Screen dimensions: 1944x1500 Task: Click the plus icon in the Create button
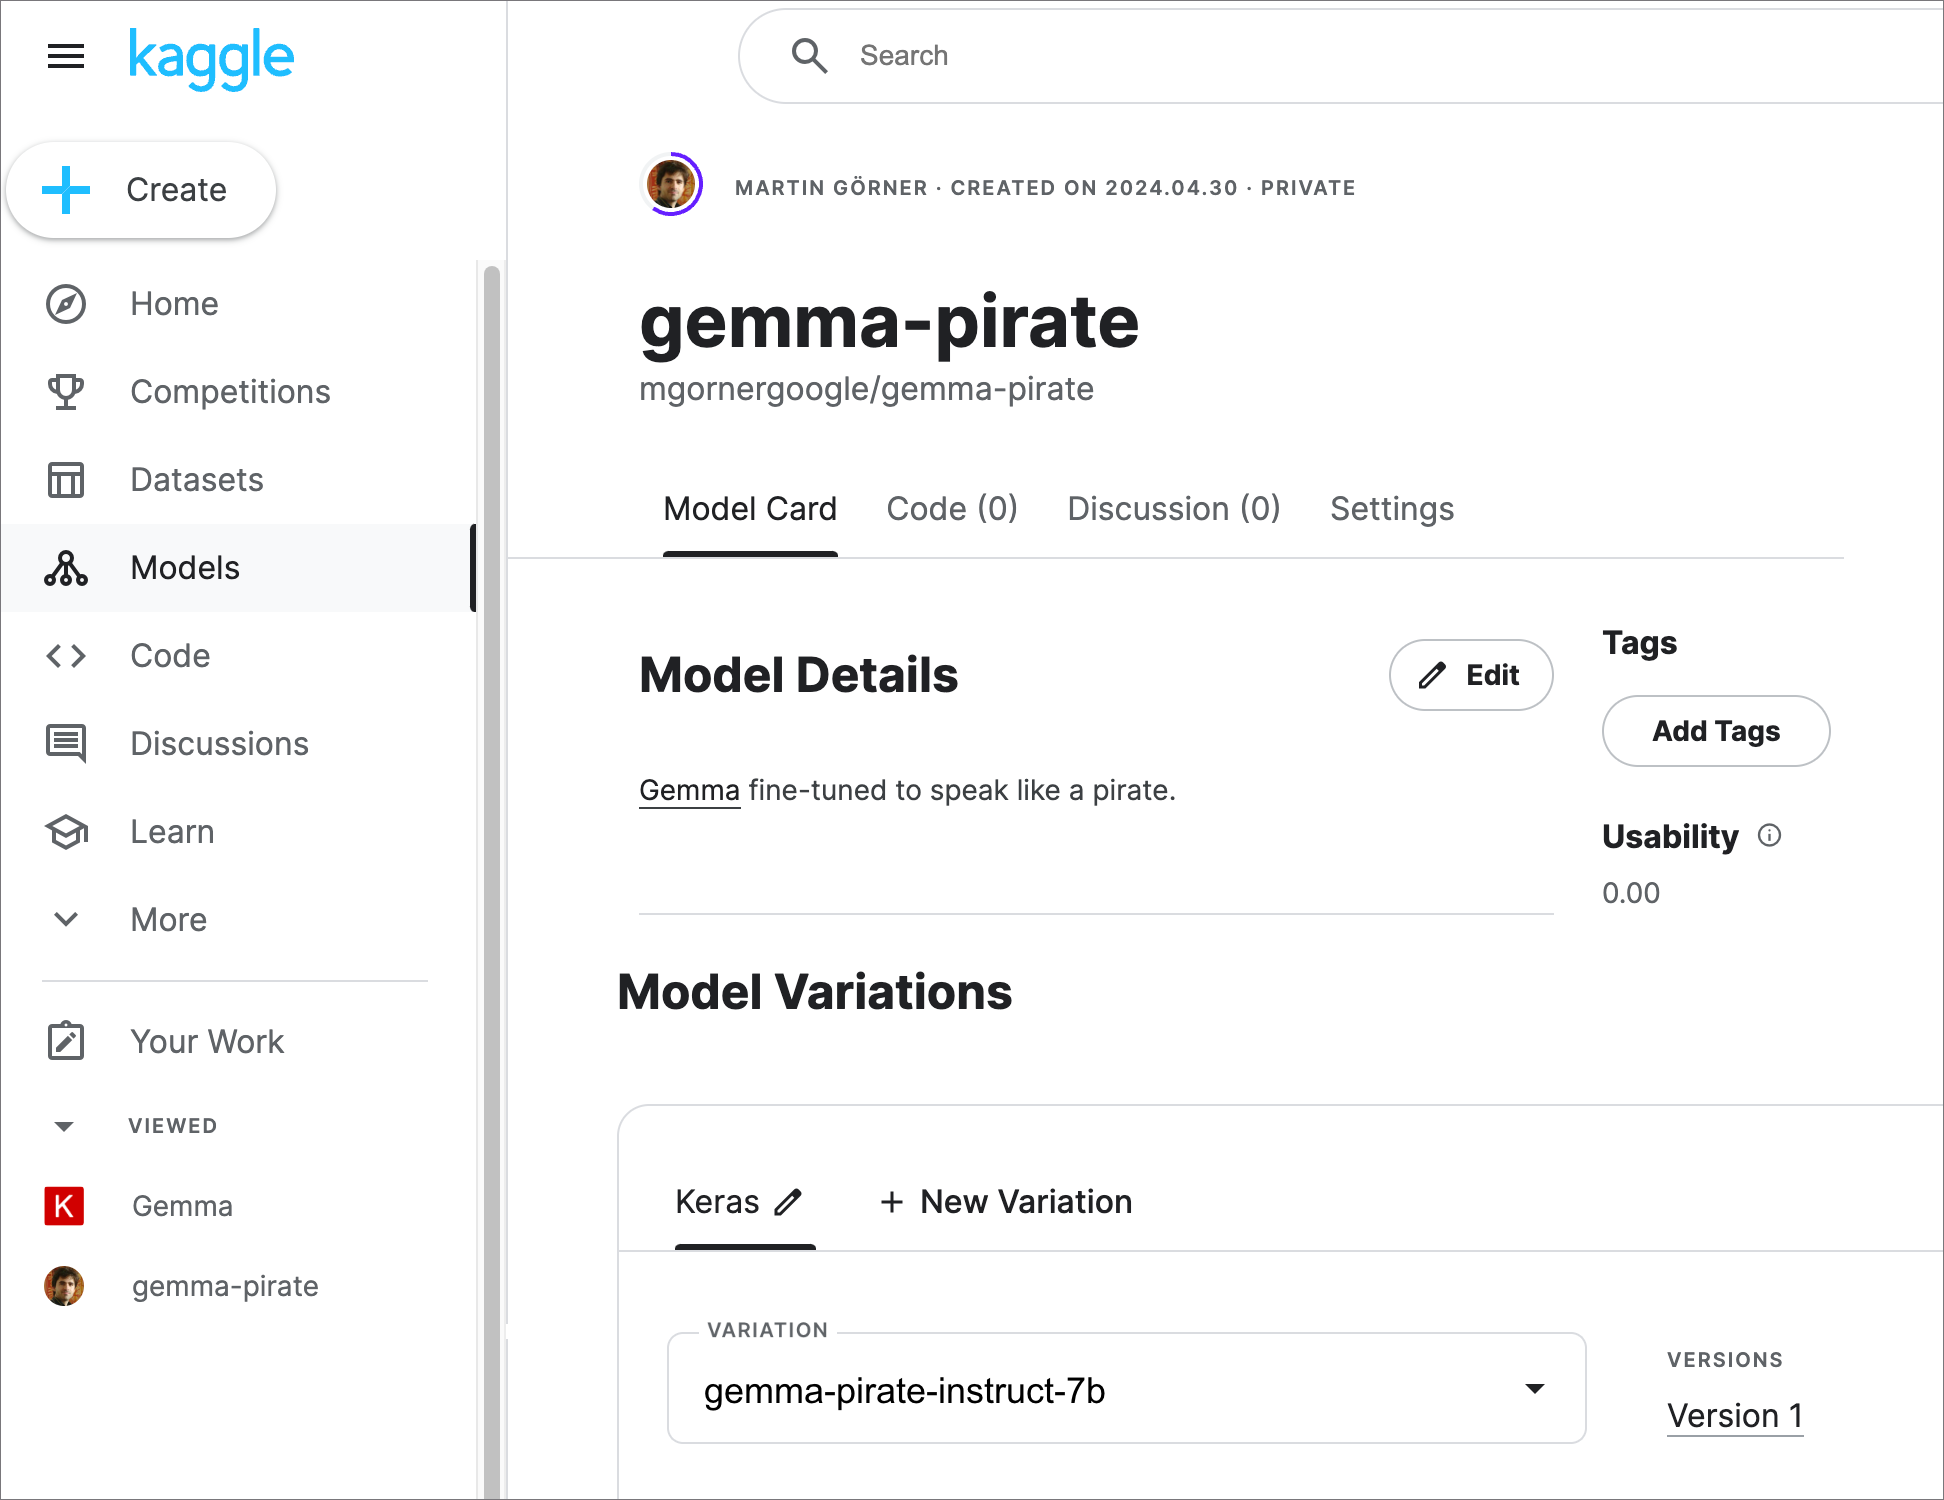66,190
